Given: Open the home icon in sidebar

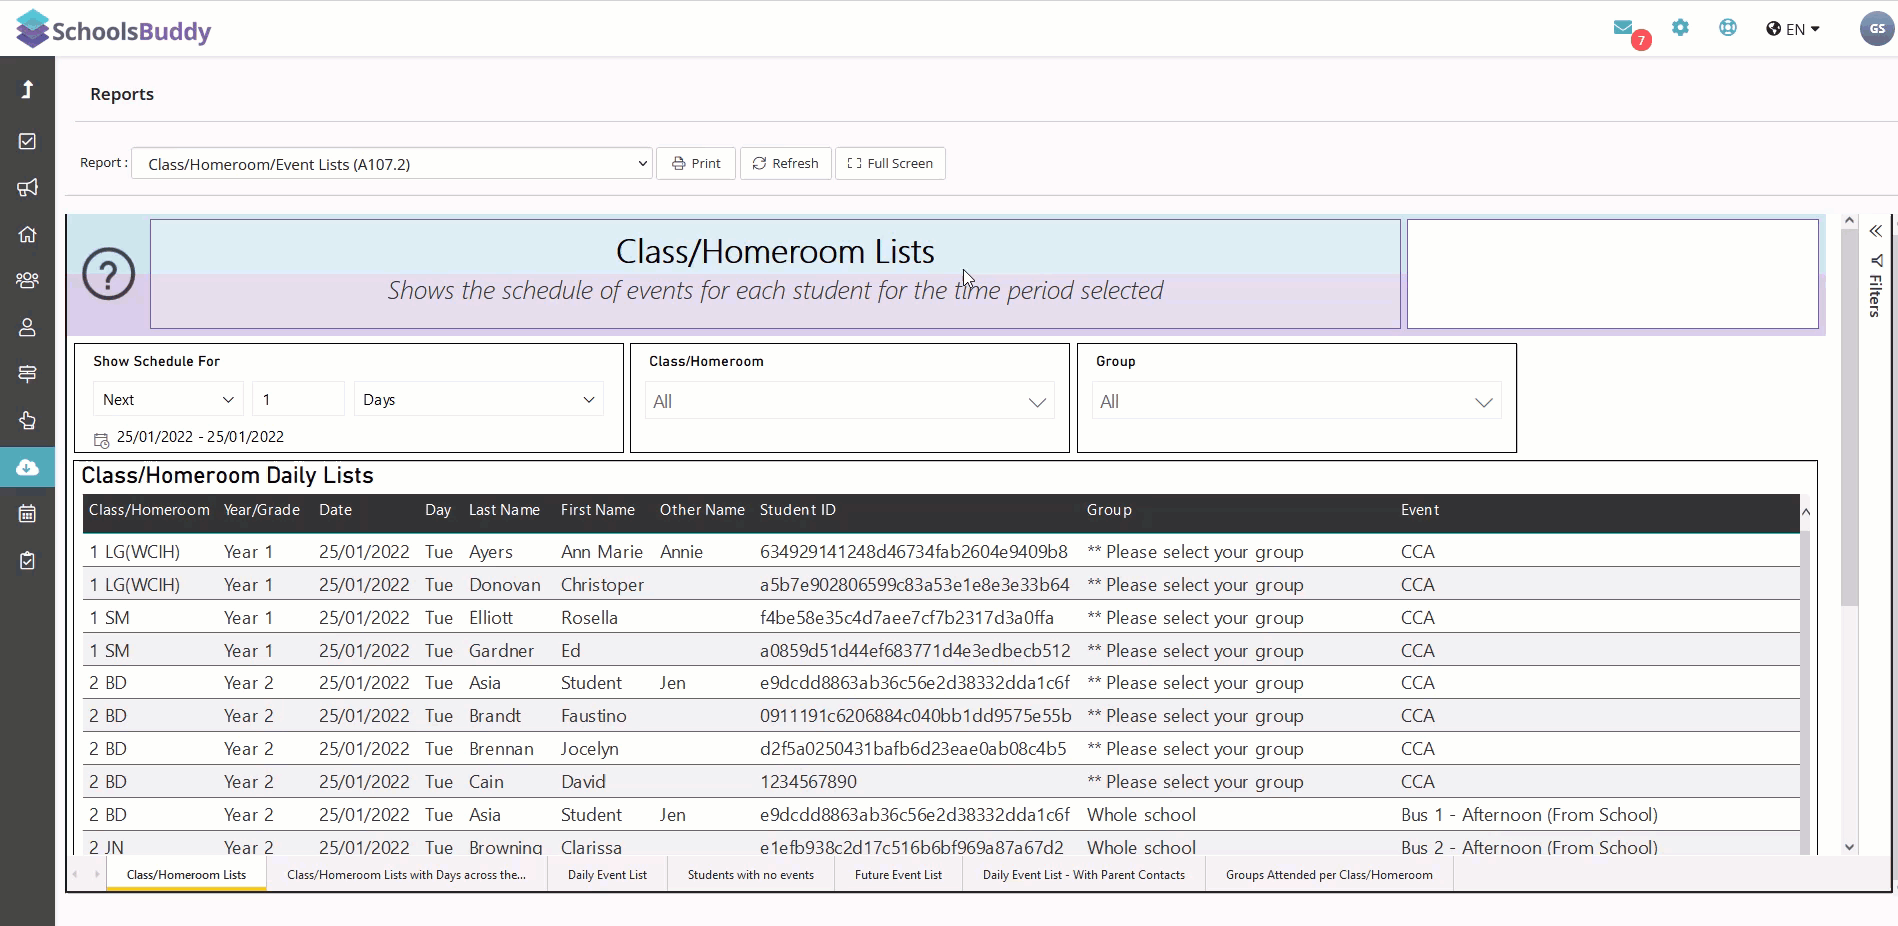Looking at the screenshot, I should [27, 234].
